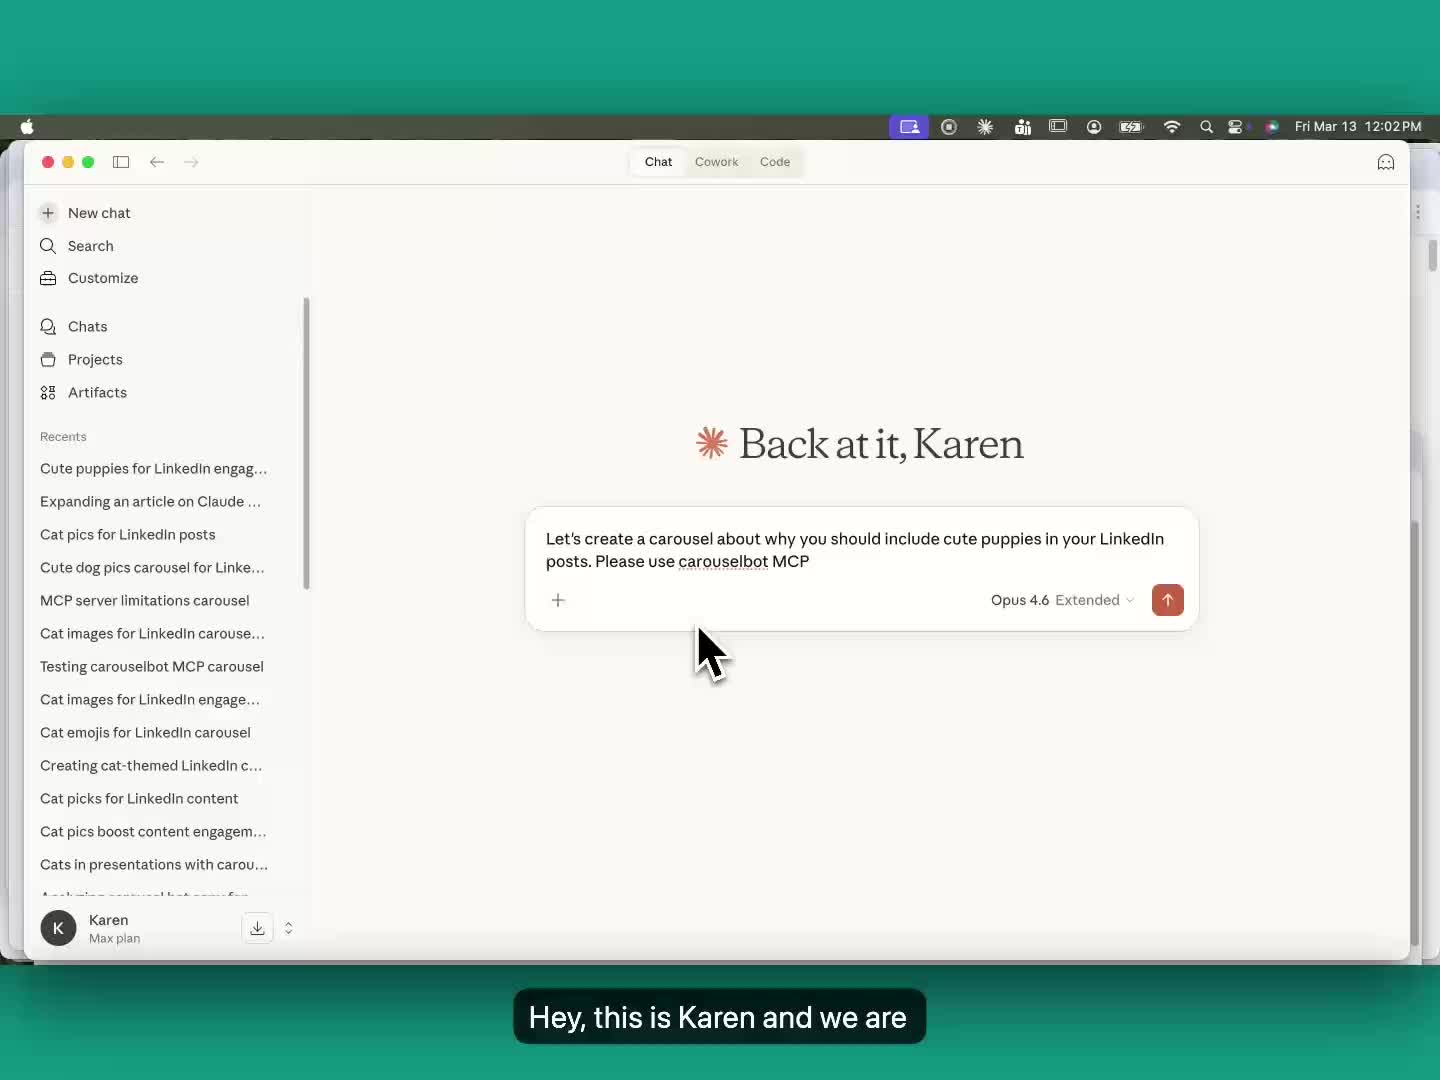Viewport: 1440px width, 1080px height.
Task: Click the date and time in menu bar
Action: [1358, 127]
